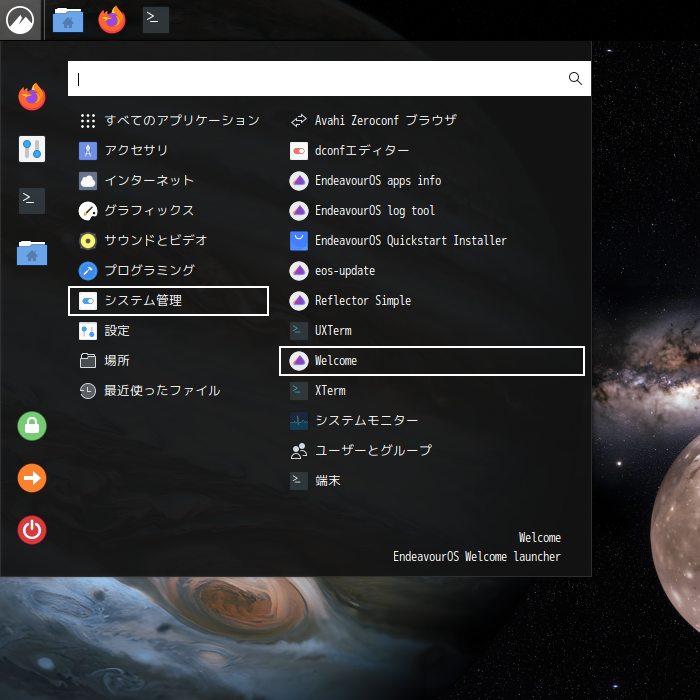Viewport: 700px width, 700px height.
Task: Click the green lock screen button
Action: [32, 426]
